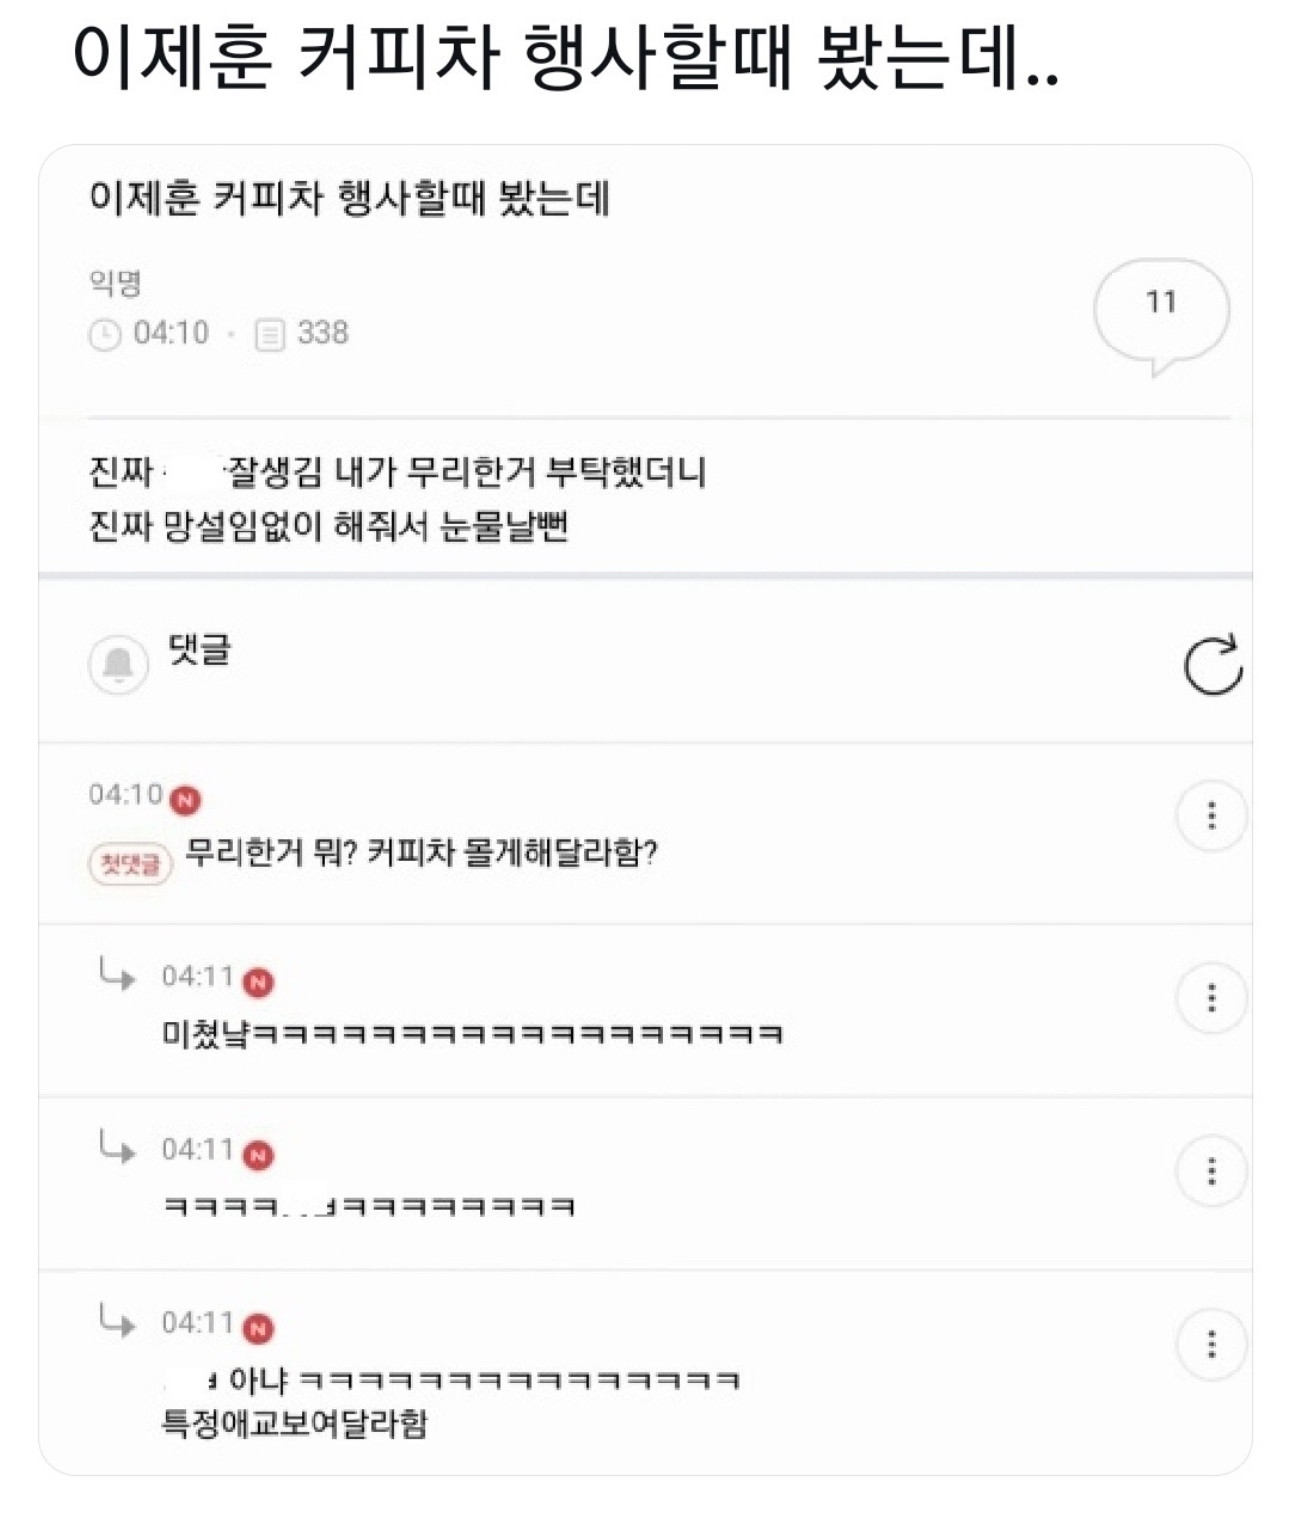1290x1526 pixels.
Task: Click the view count icon beside 338
Action: click(x=270, y=334)
